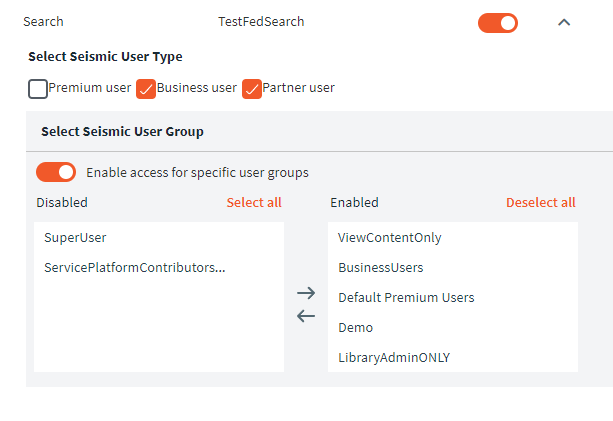Image resolution: width=613 pixels, height=421 pixels.
Task: Click the left arrow to move groups
Action: click(306, 316)
